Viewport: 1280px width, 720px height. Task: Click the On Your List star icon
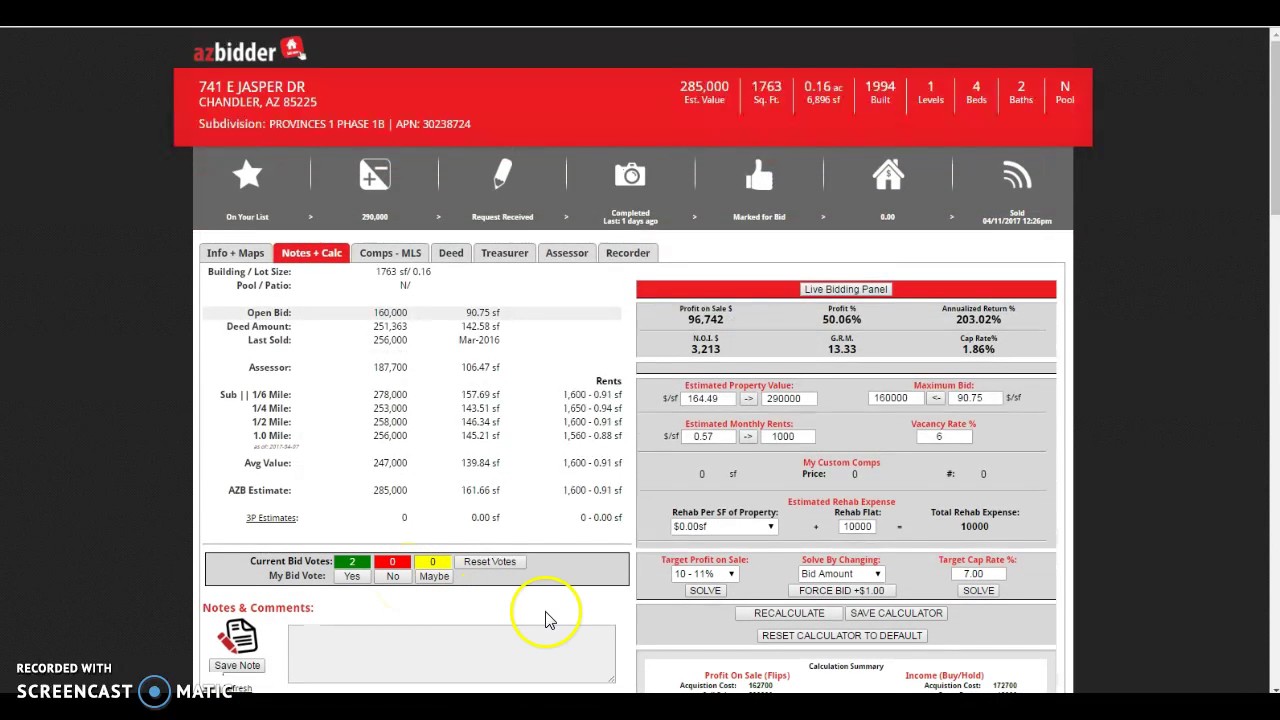click(247, 176)
